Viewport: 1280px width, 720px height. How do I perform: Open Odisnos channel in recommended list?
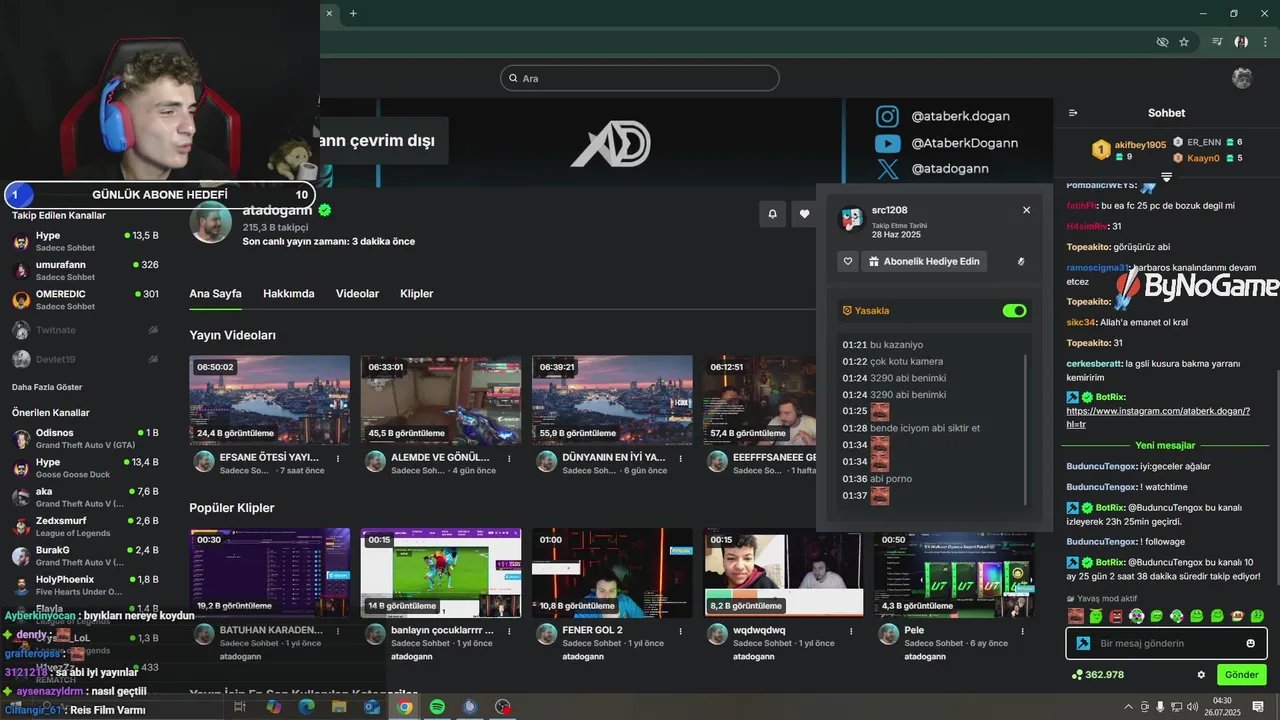point(85,438)
